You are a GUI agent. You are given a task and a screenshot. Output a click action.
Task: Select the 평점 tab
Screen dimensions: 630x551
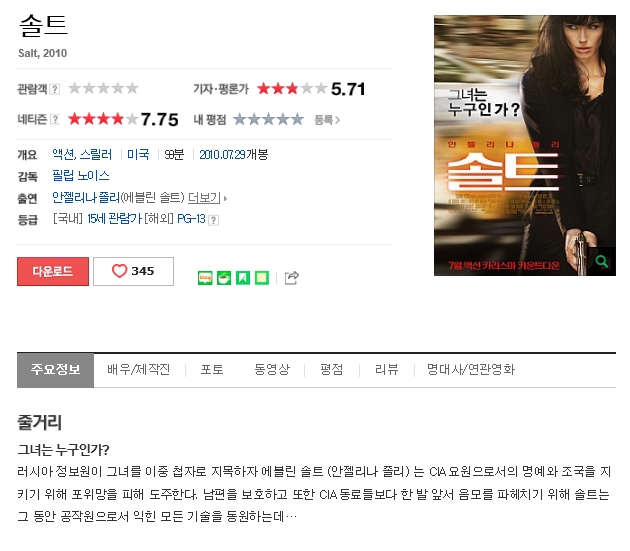pos(331,369)
